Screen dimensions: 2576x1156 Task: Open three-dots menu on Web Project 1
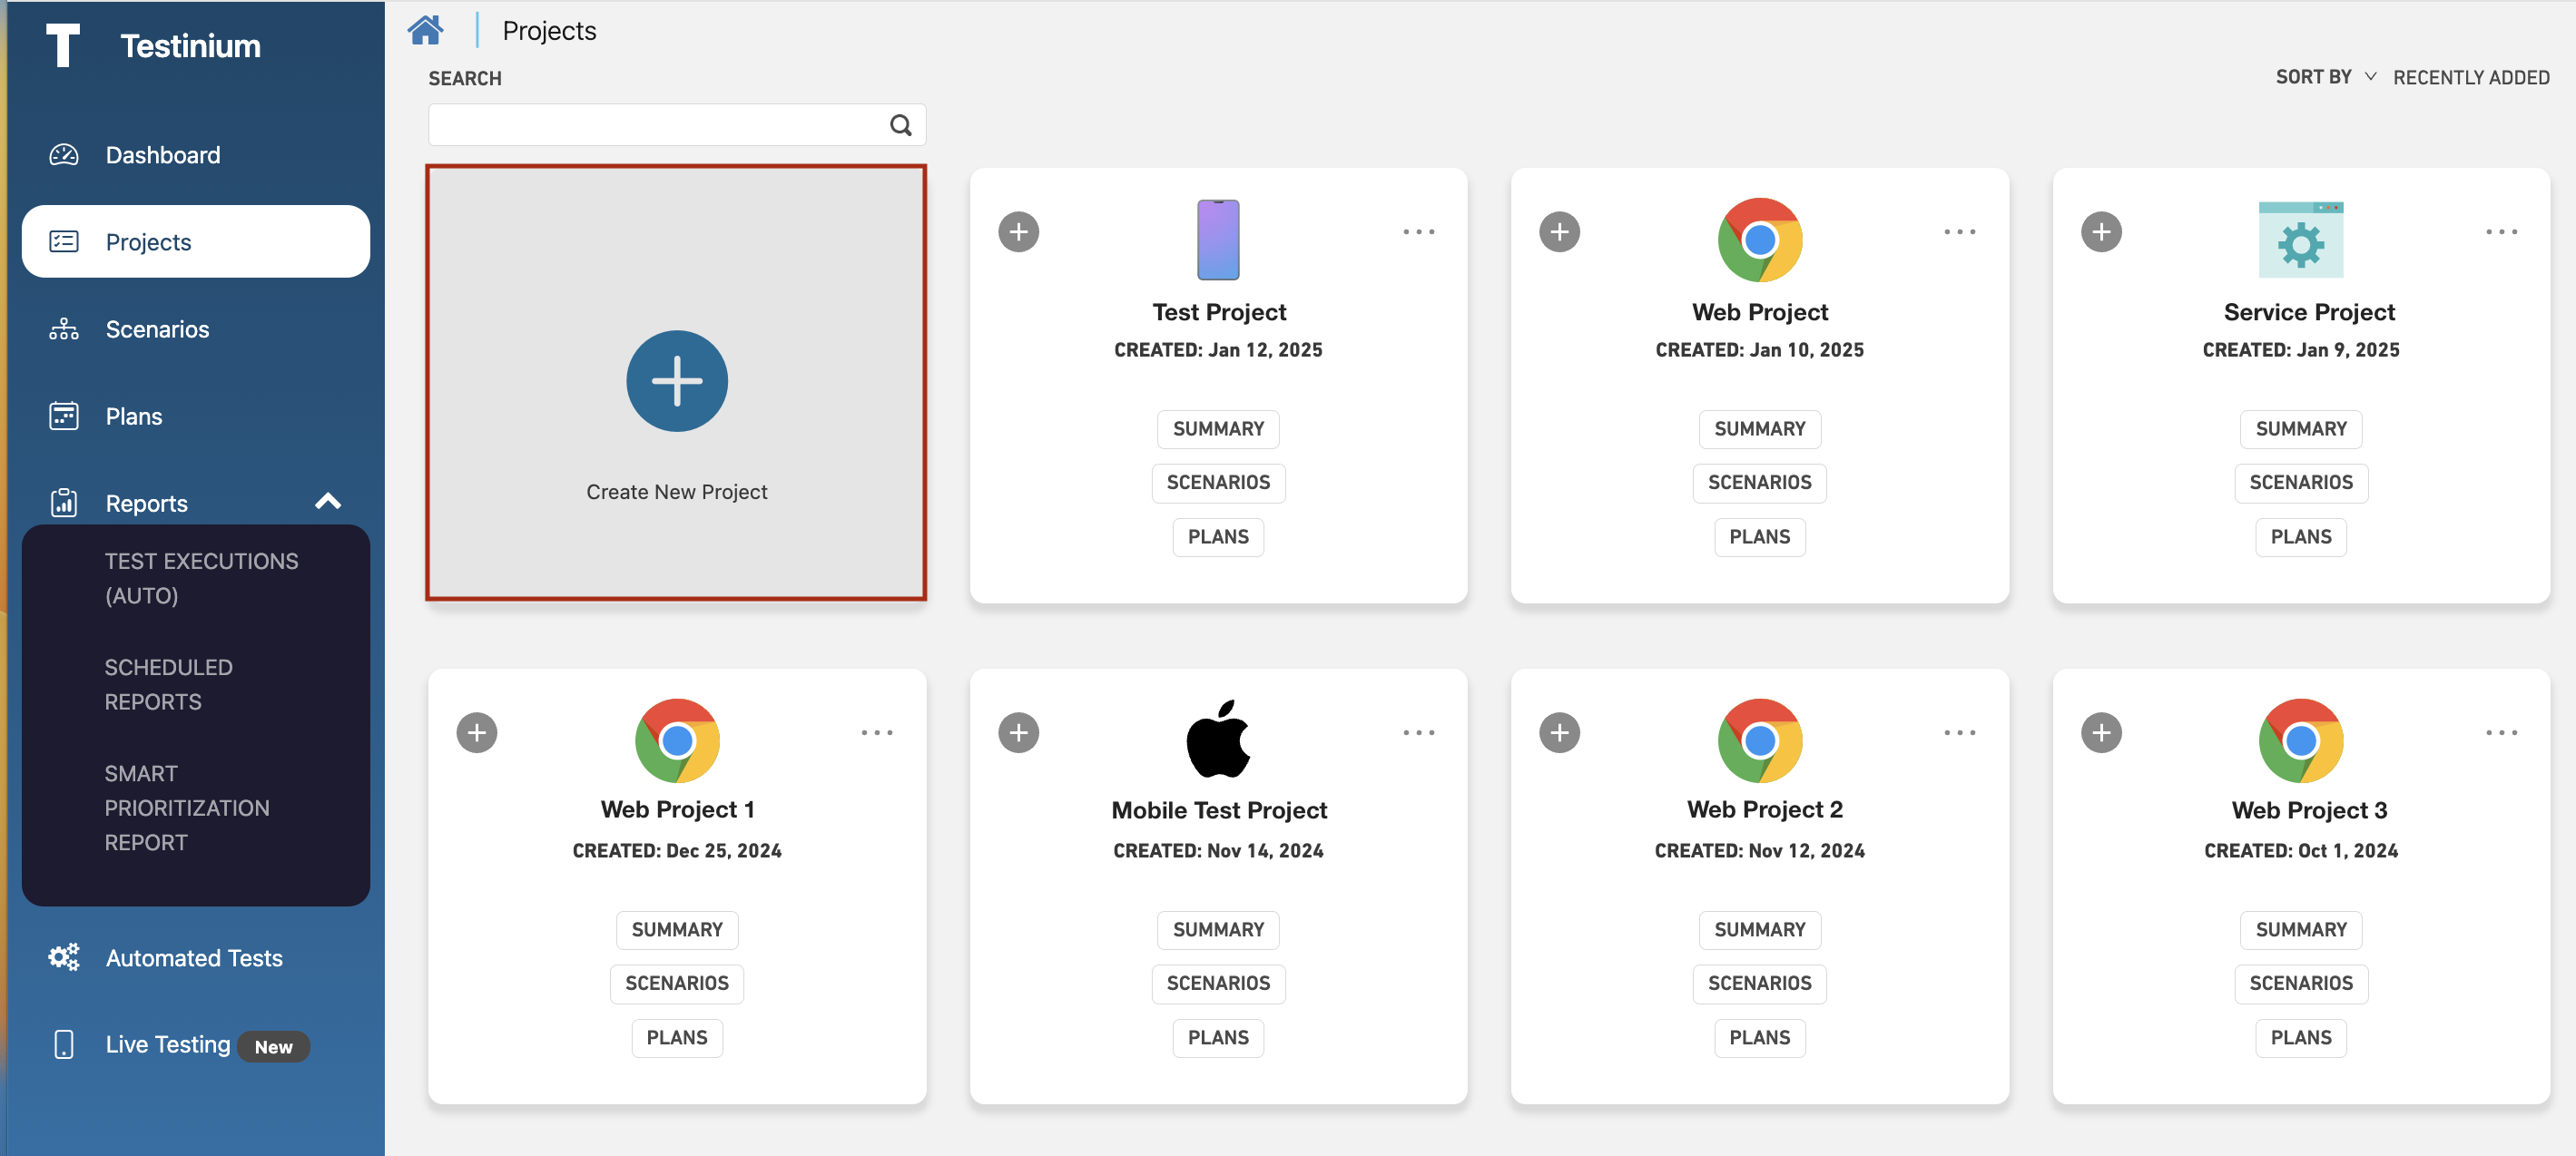[x=876, y=733]
